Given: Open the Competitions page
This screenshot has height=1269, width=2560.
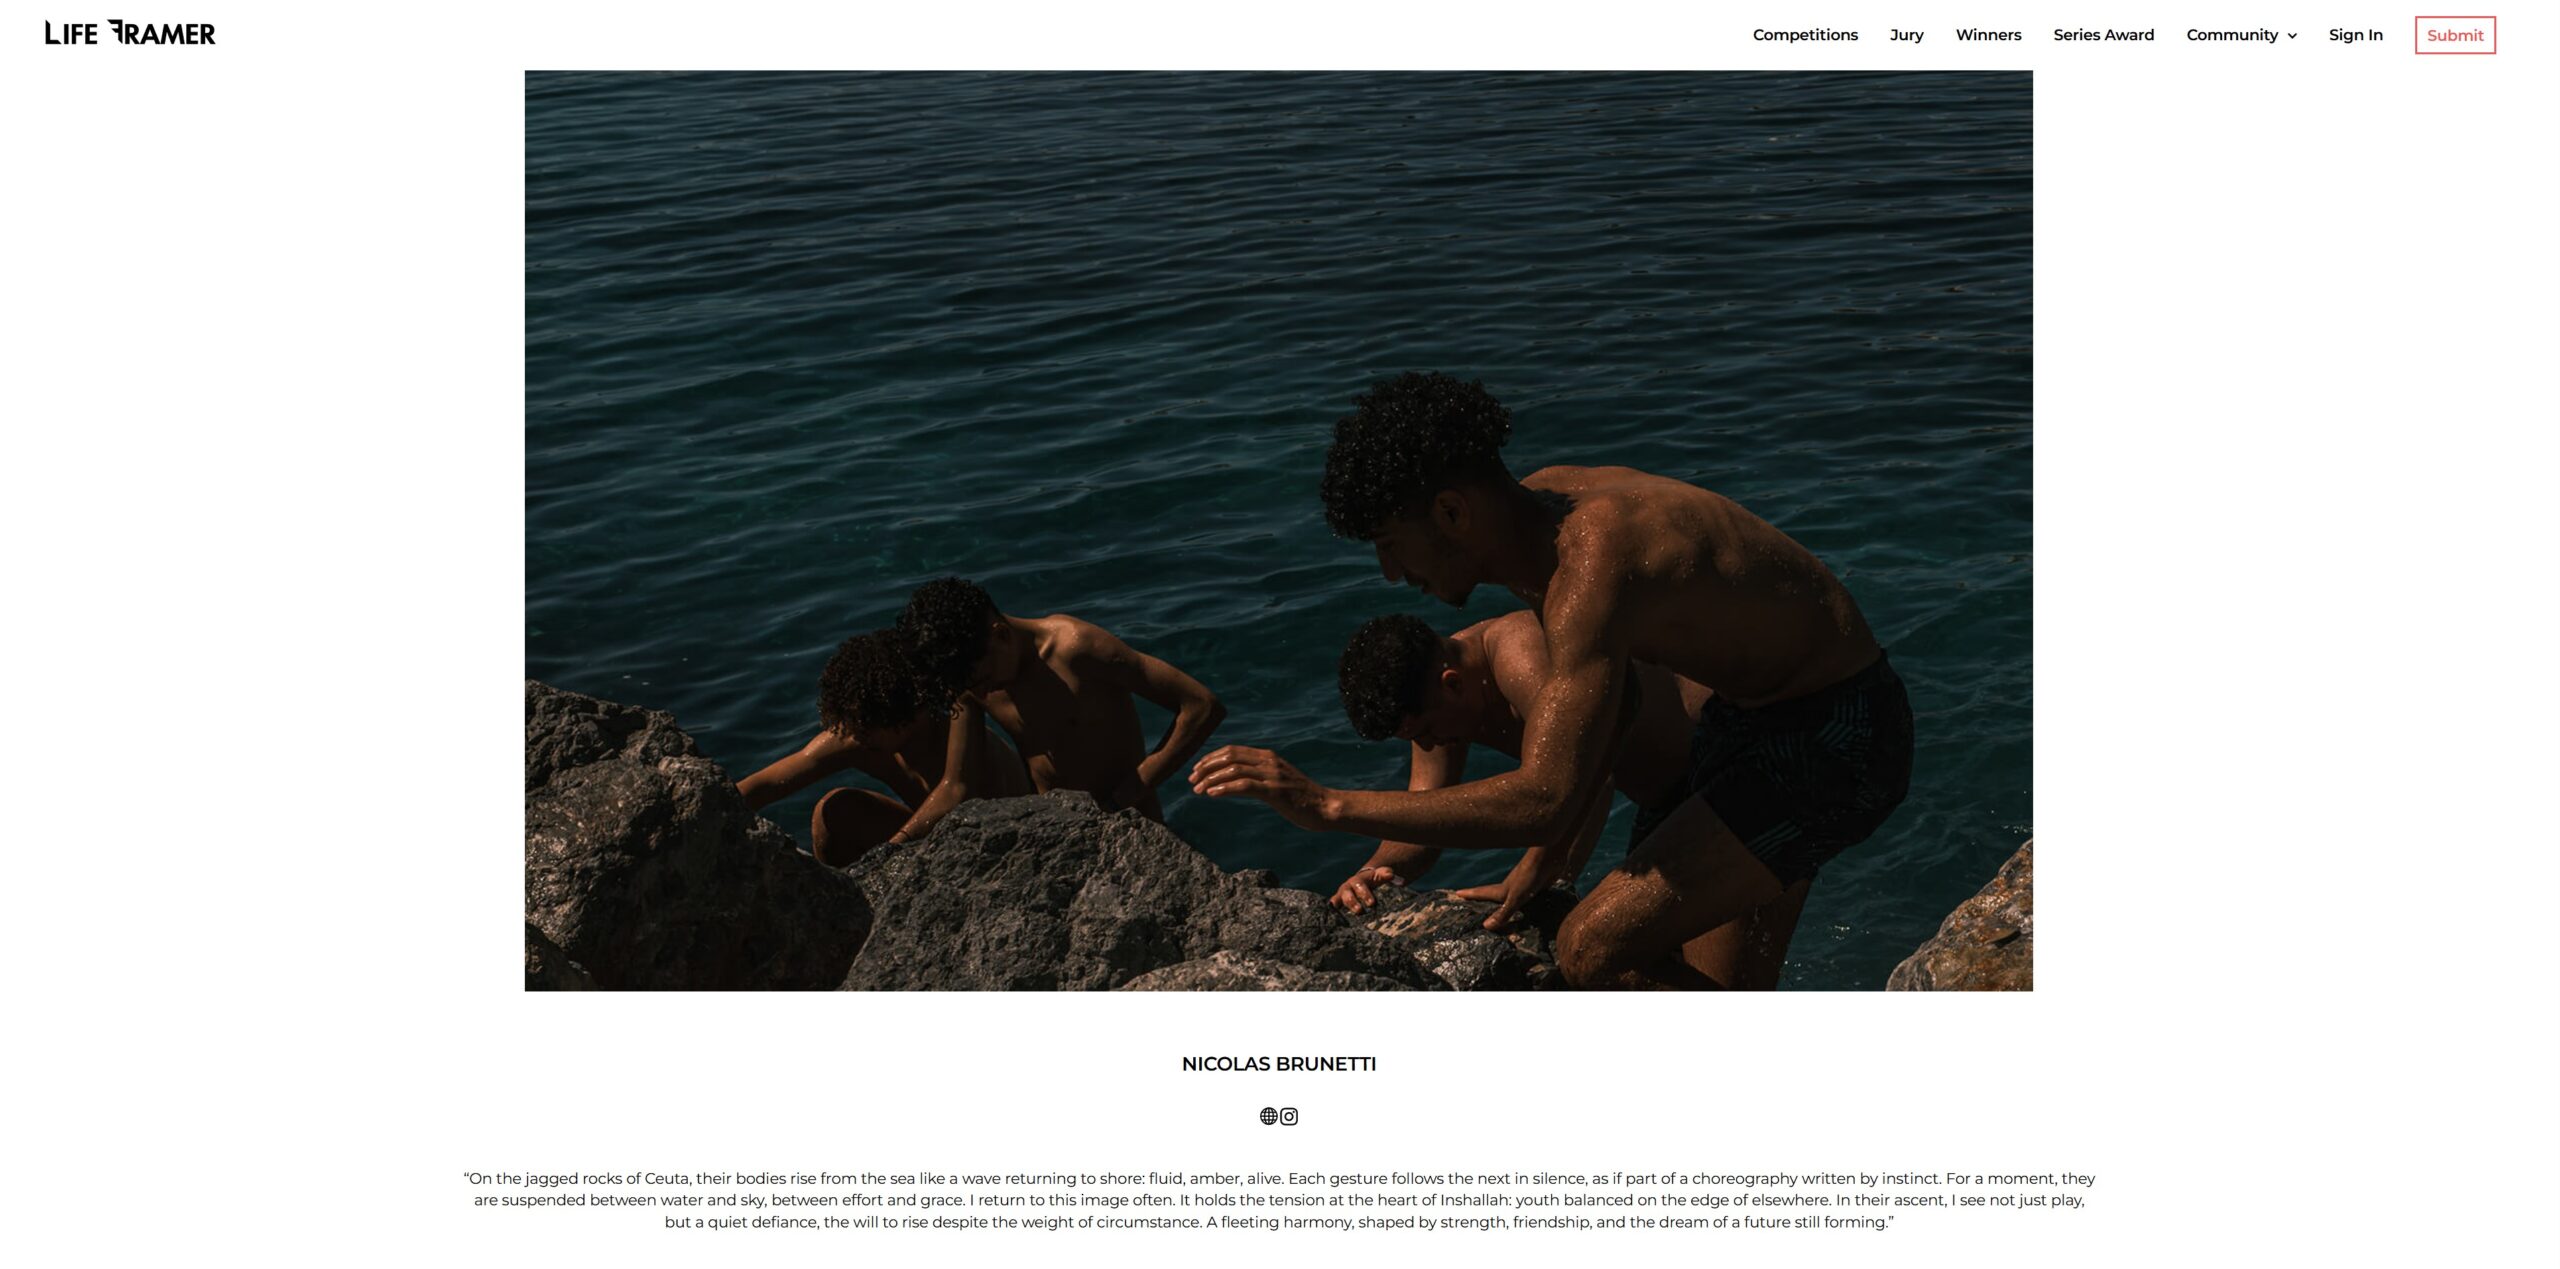Looking at the screenshot, I should [1805, 35].
